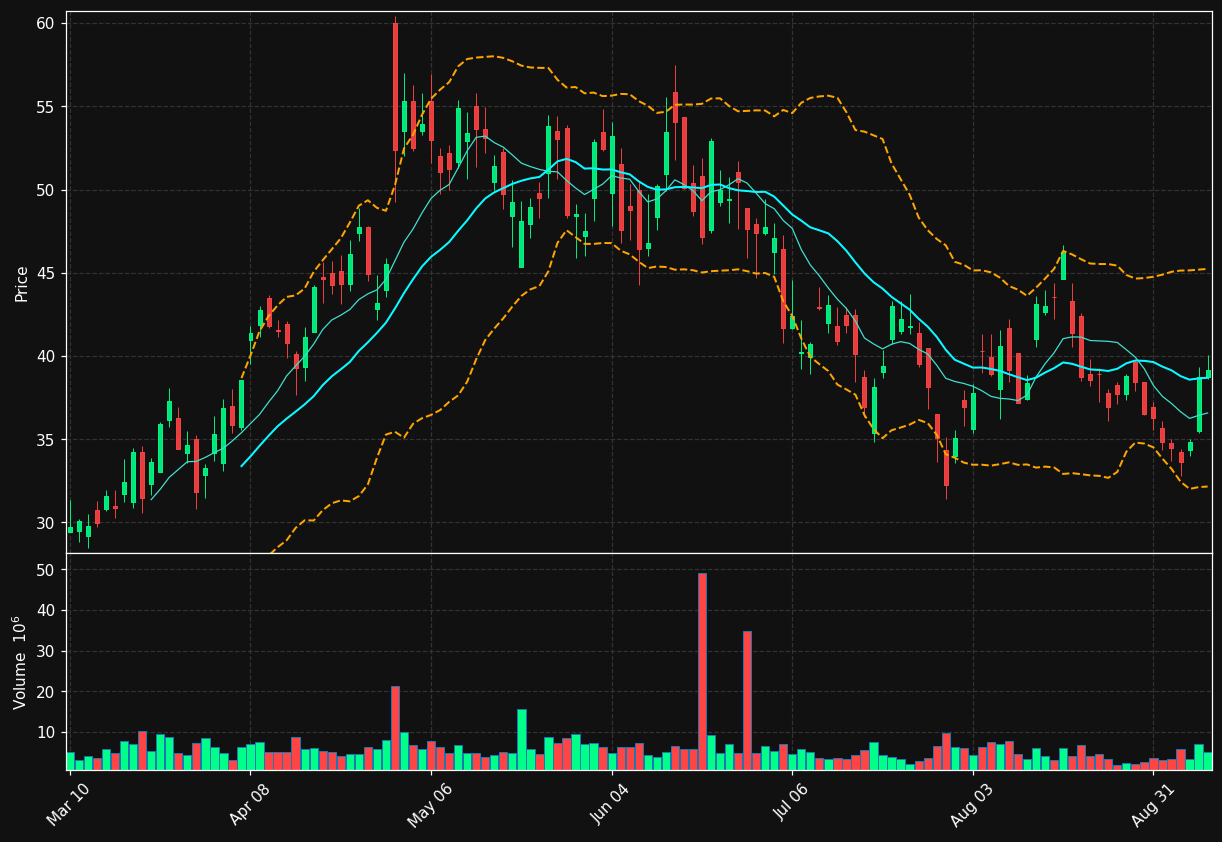Click the price axis value 45

click(47, 273)
